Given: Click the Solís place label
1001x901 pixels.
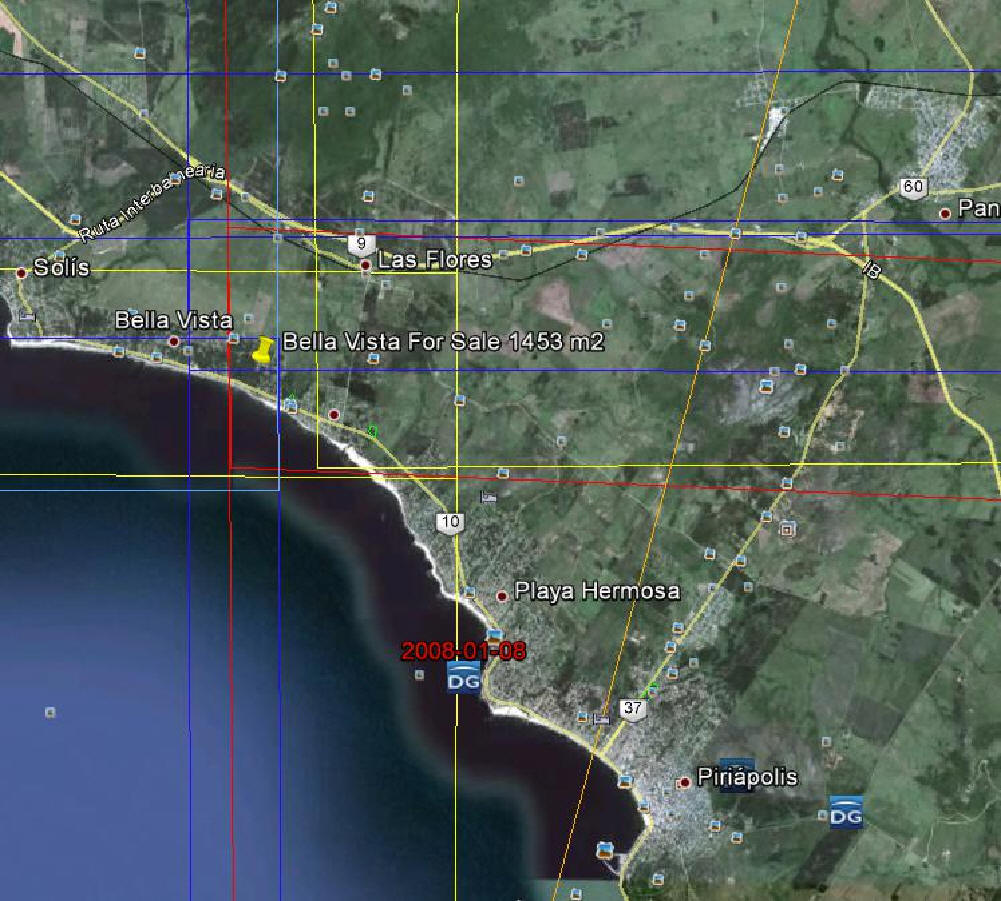Looking at the screenshot, I should pyautogui.click(x=61, y=267).
